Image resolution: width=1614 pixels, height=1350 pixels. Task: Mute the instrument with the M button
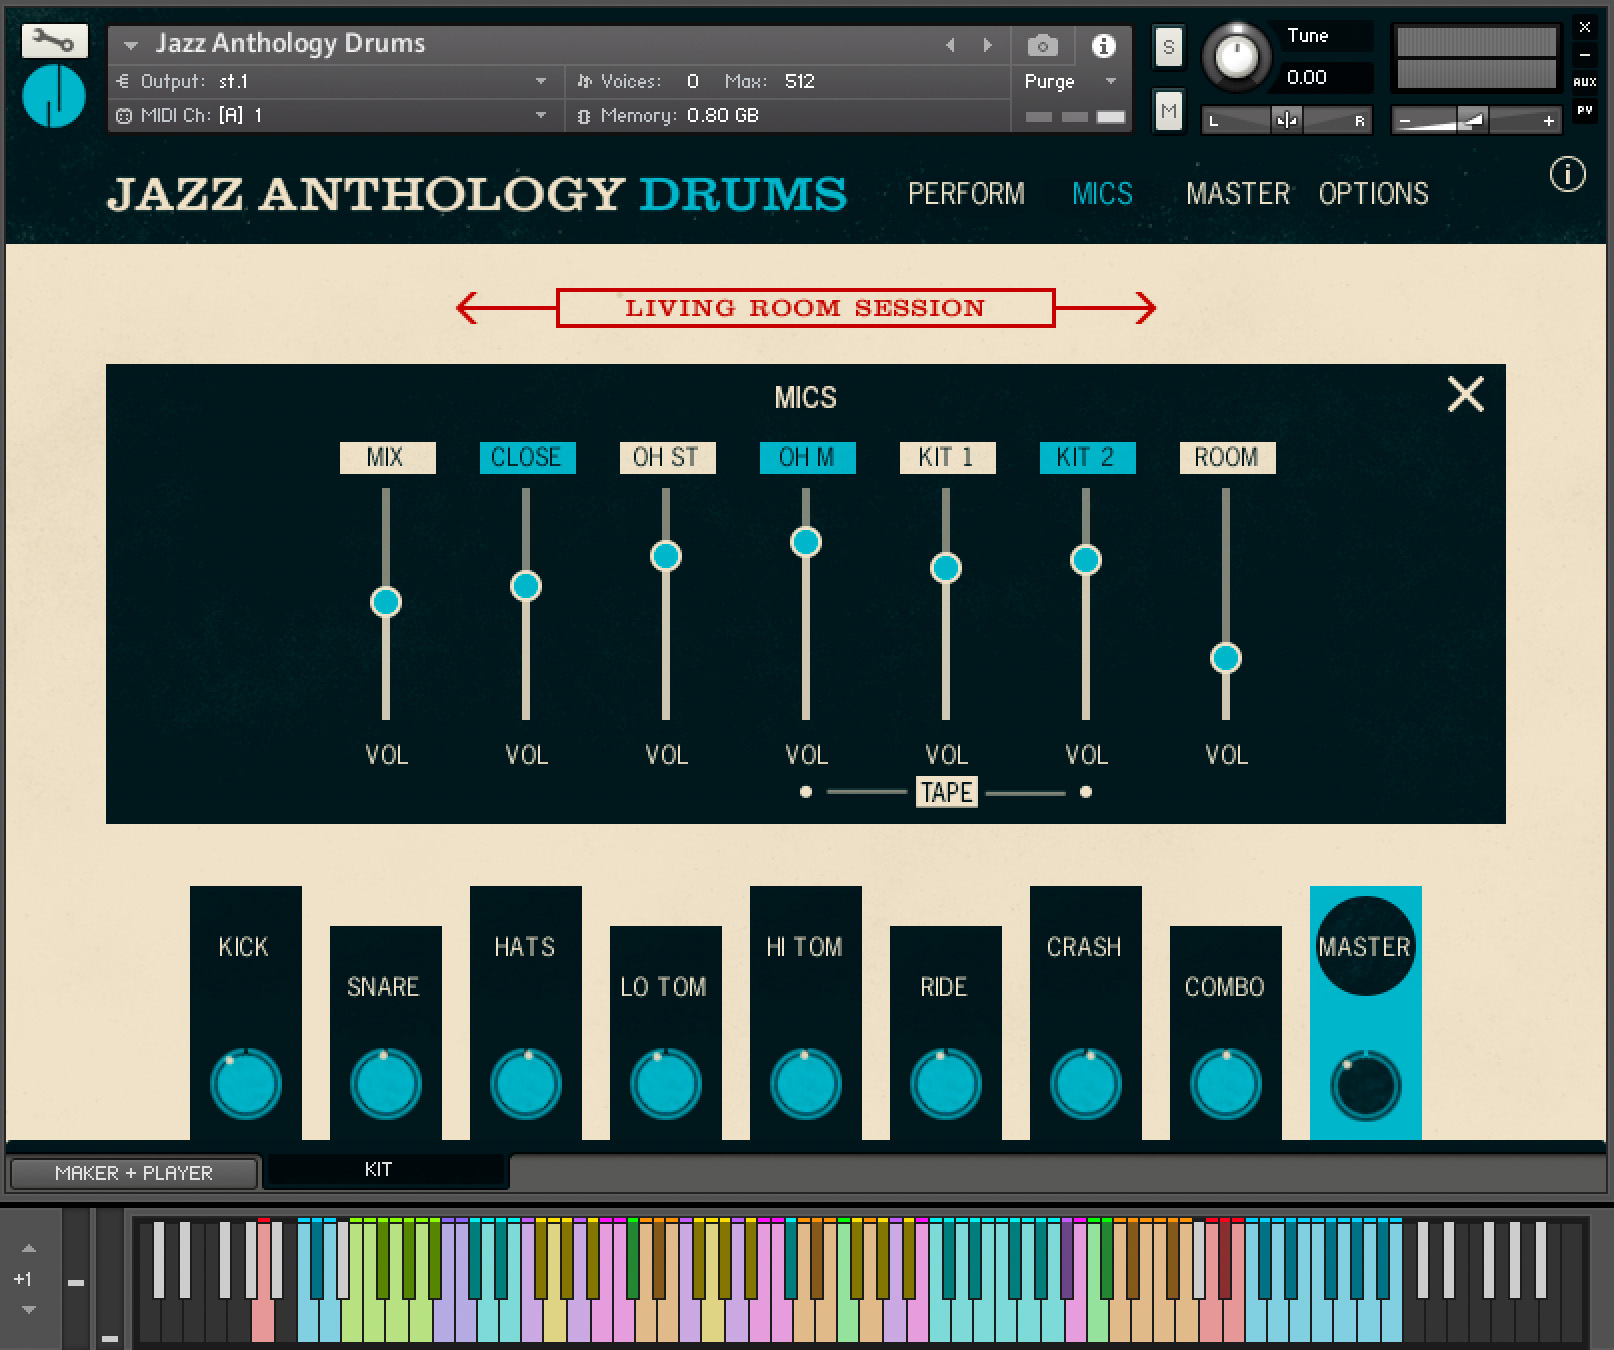click(1168, 110)
